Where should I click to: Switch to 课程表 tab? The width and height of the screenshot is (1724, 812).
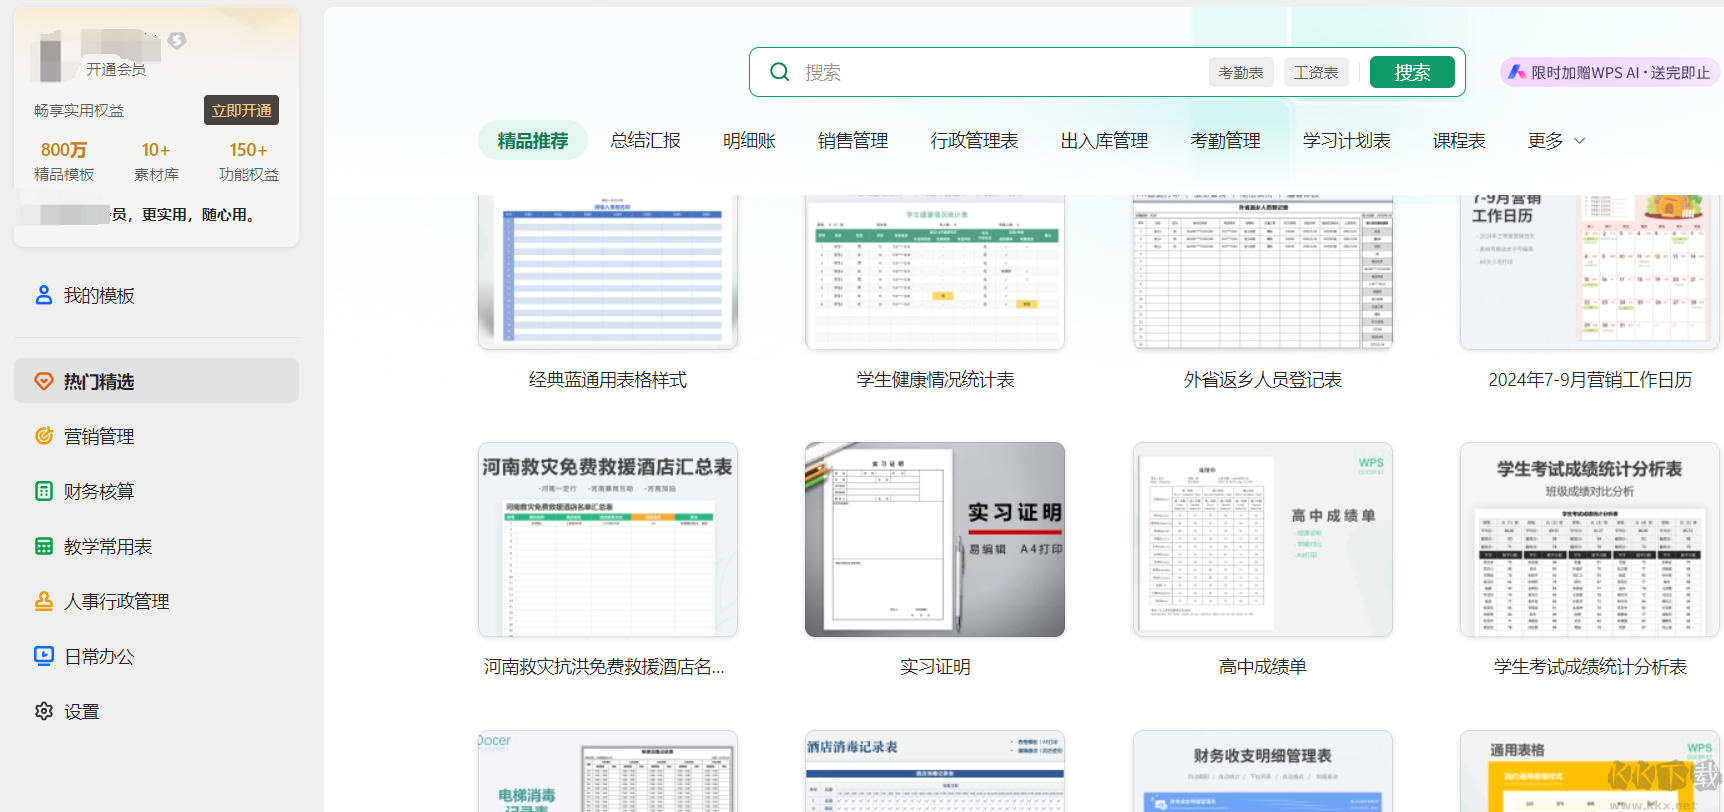click(x=1460, y=141)
